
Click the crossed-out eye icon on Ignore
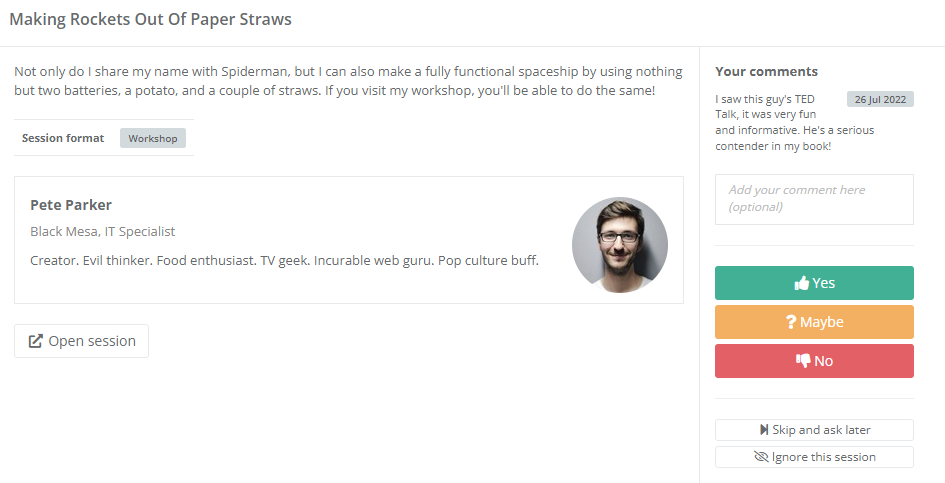click(x=761, y=457)
